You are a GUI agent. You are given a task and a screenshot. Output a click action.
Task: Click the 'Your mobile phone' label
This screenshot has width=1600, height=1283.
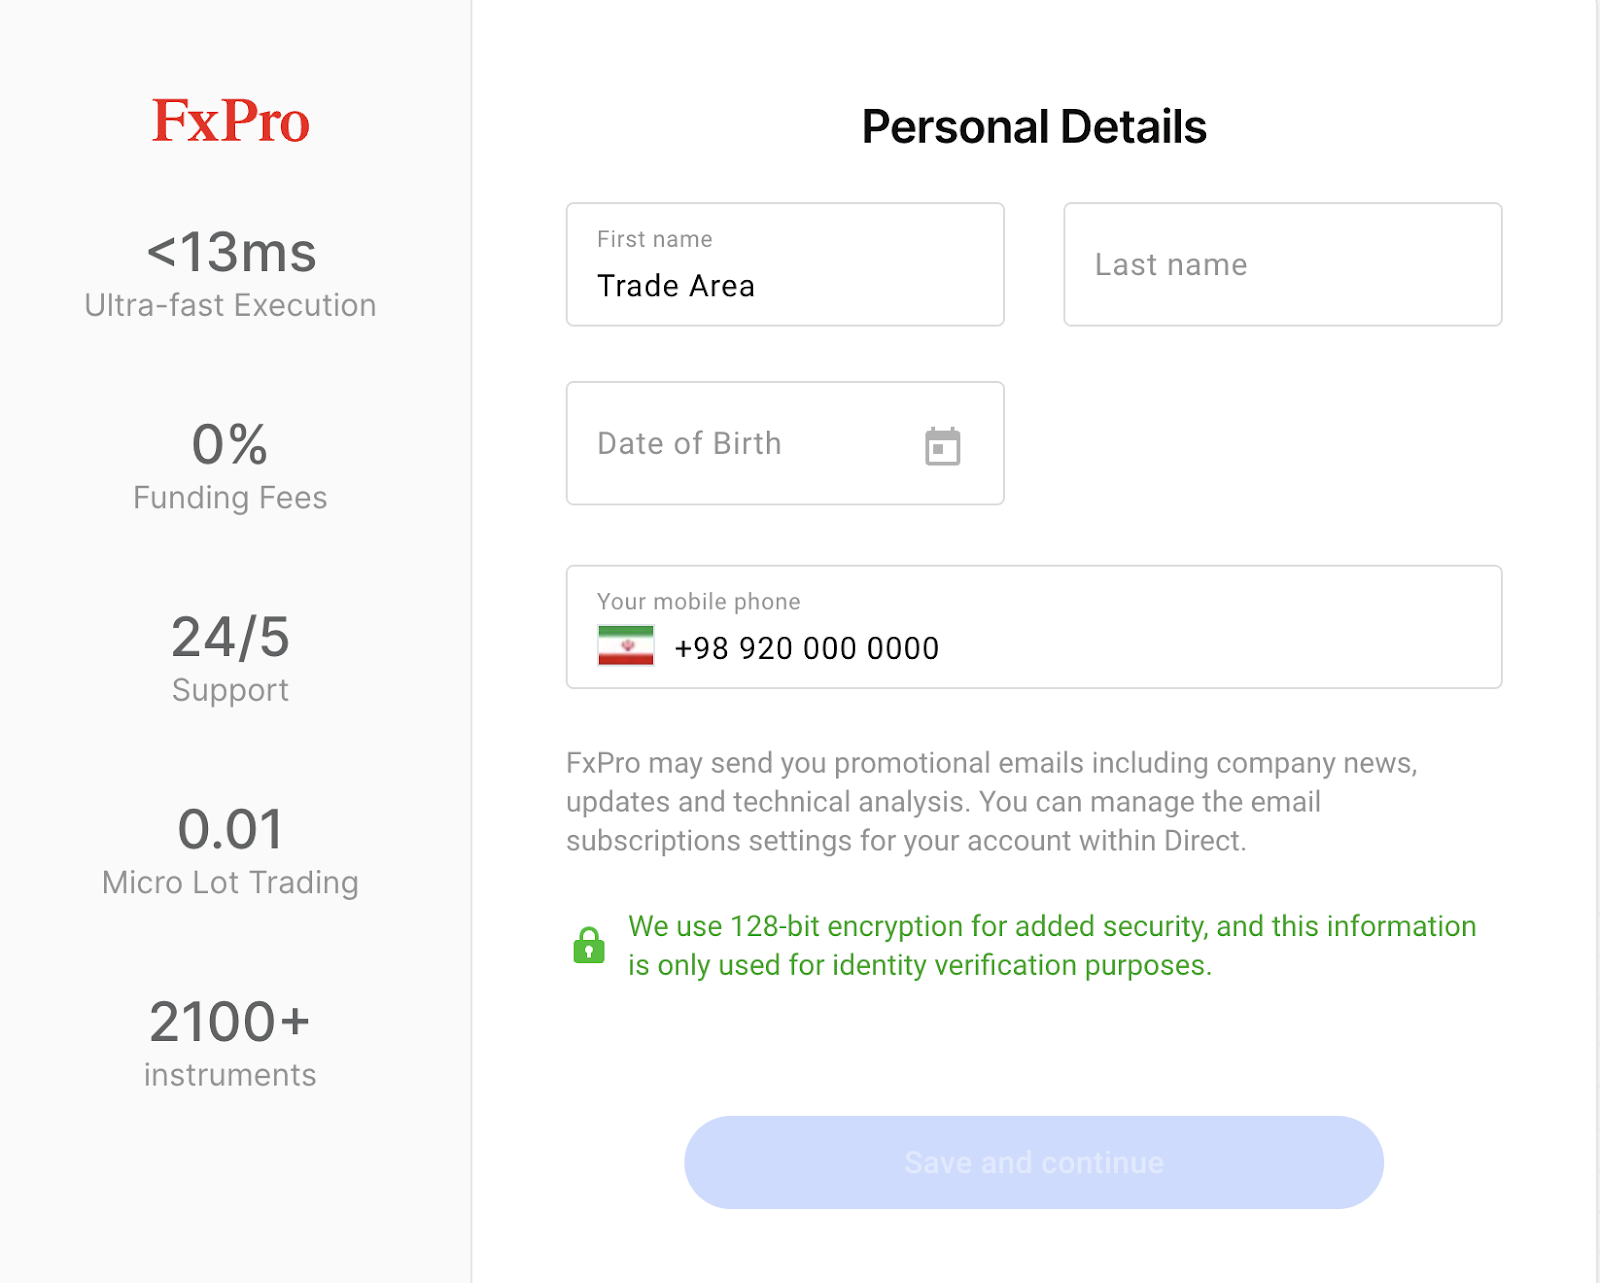(x=699, y=601)
